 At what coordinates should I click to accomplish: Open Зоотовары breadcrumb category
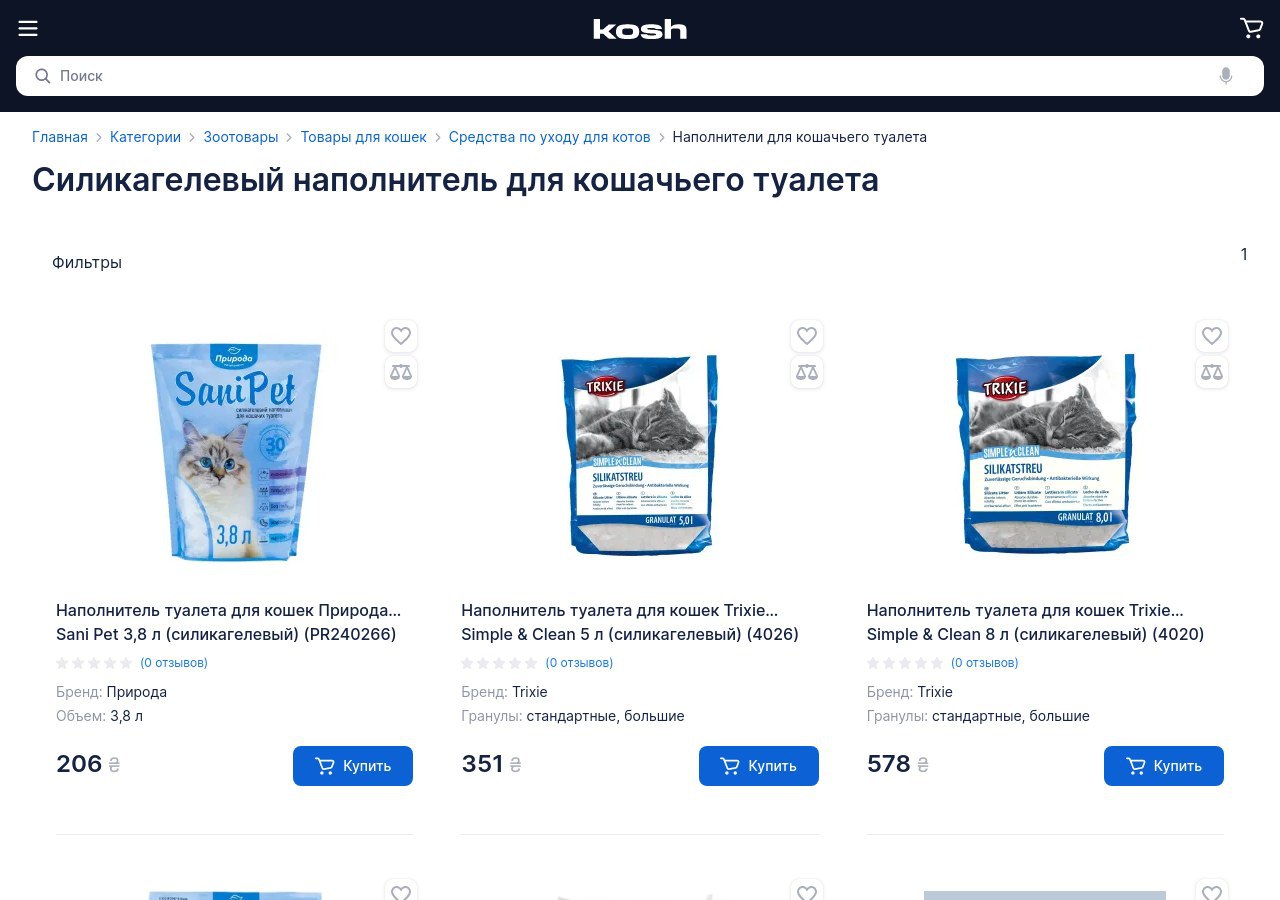241,137
